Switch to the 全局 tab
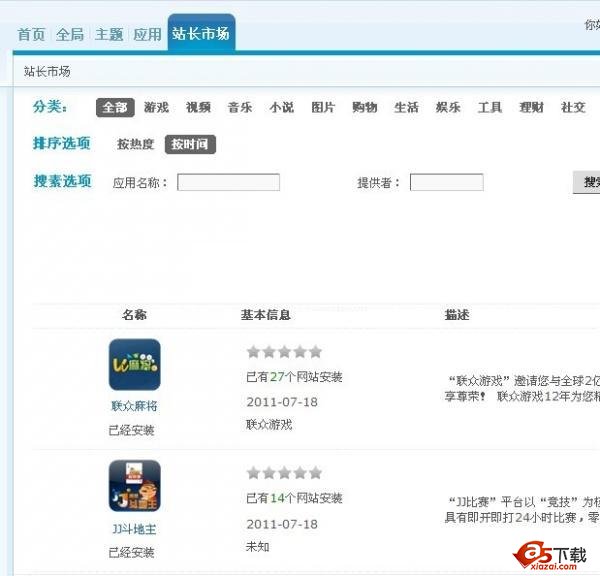The width and height of the screenshot is (600, 576). (x=70, y=34)
